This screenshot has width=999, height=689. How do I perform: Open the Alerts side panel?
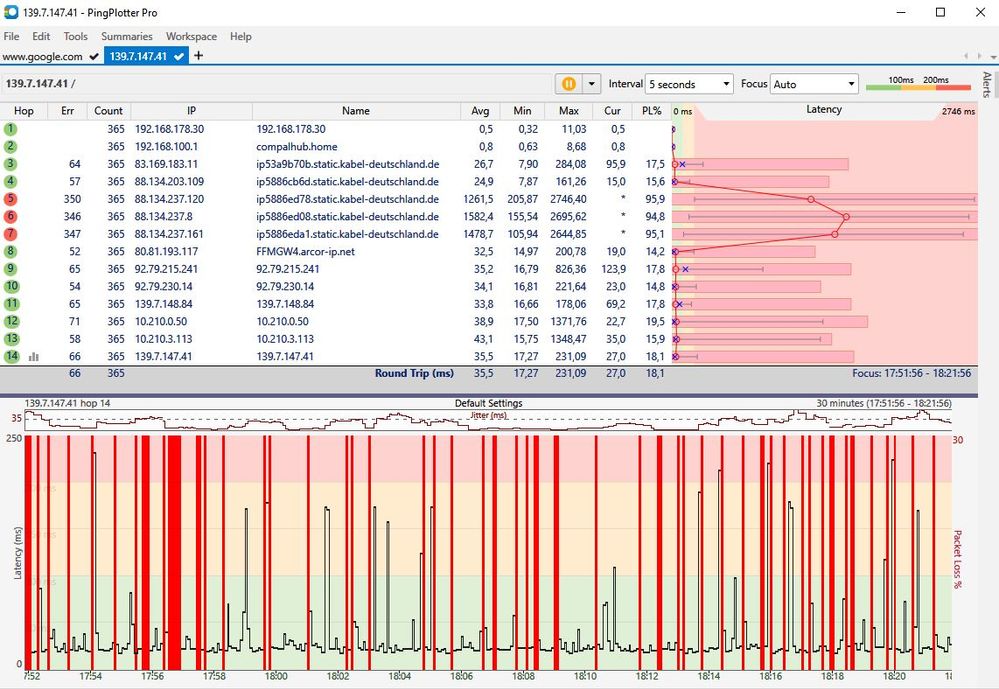987,84
